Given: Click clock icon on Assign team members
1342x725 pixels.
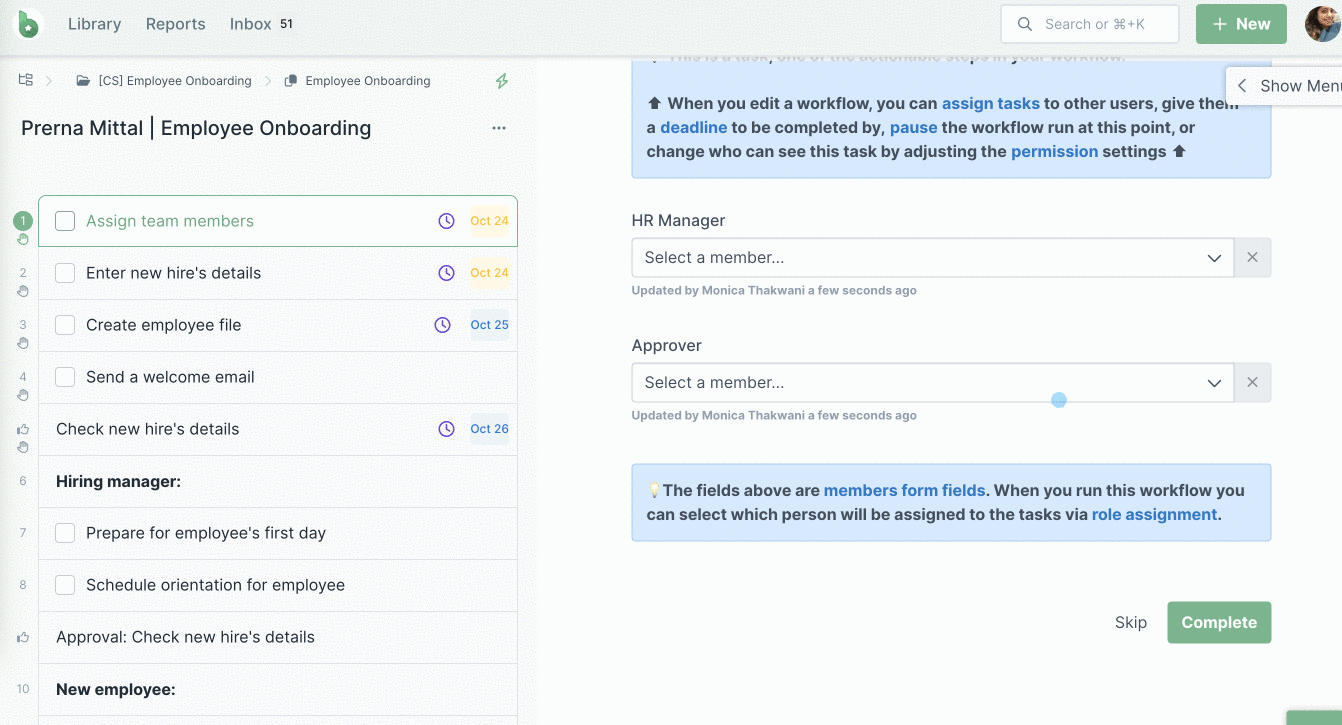Looking at the screenshot, I should [x=447, y=221].
